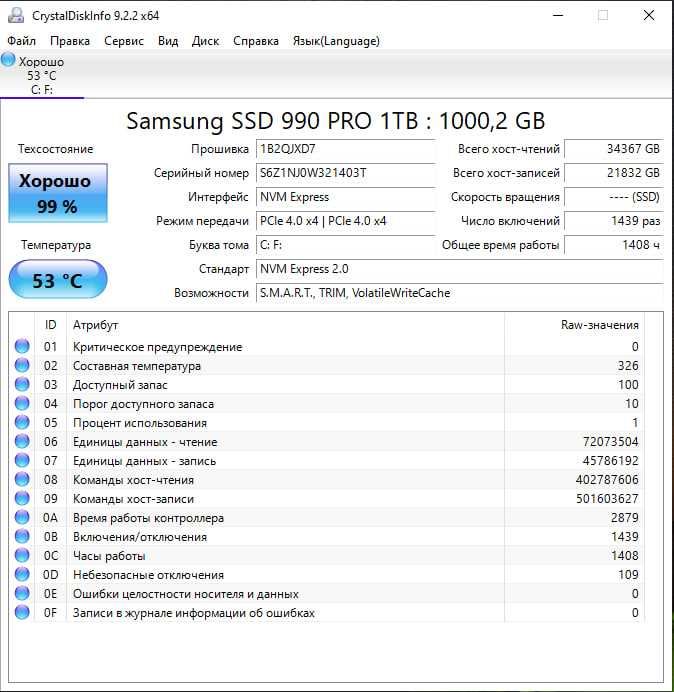This screenshot has width=674, height=692.
Task: Click status orb for 09 Команды хост-записи
Action: click(22, 498)
